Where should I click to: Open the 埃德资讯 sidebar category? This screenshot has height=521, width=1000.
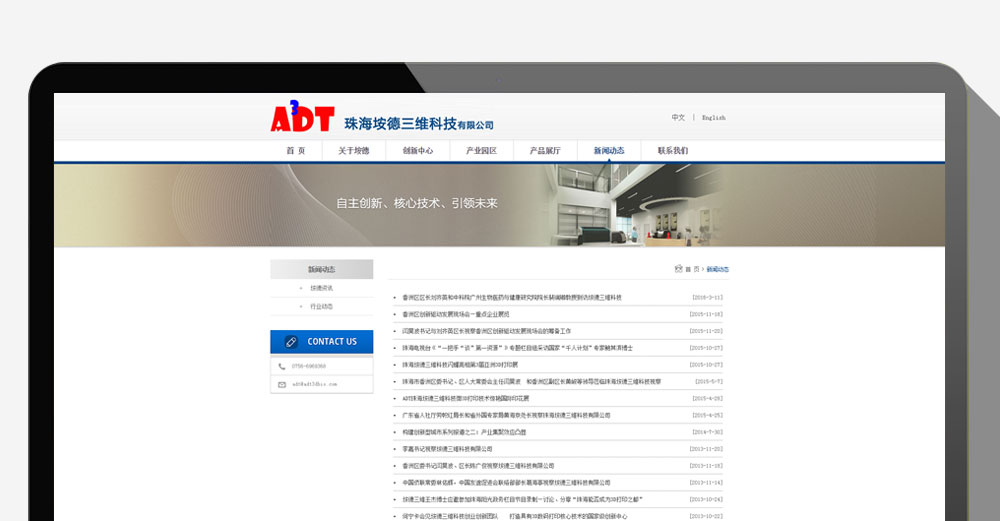pyautogui.click(x=321, y=288)
